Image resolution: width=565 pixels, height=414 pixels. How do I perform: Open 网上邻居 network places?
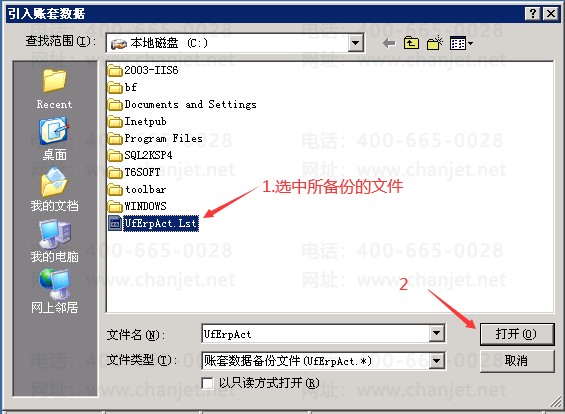coord(54,292)
